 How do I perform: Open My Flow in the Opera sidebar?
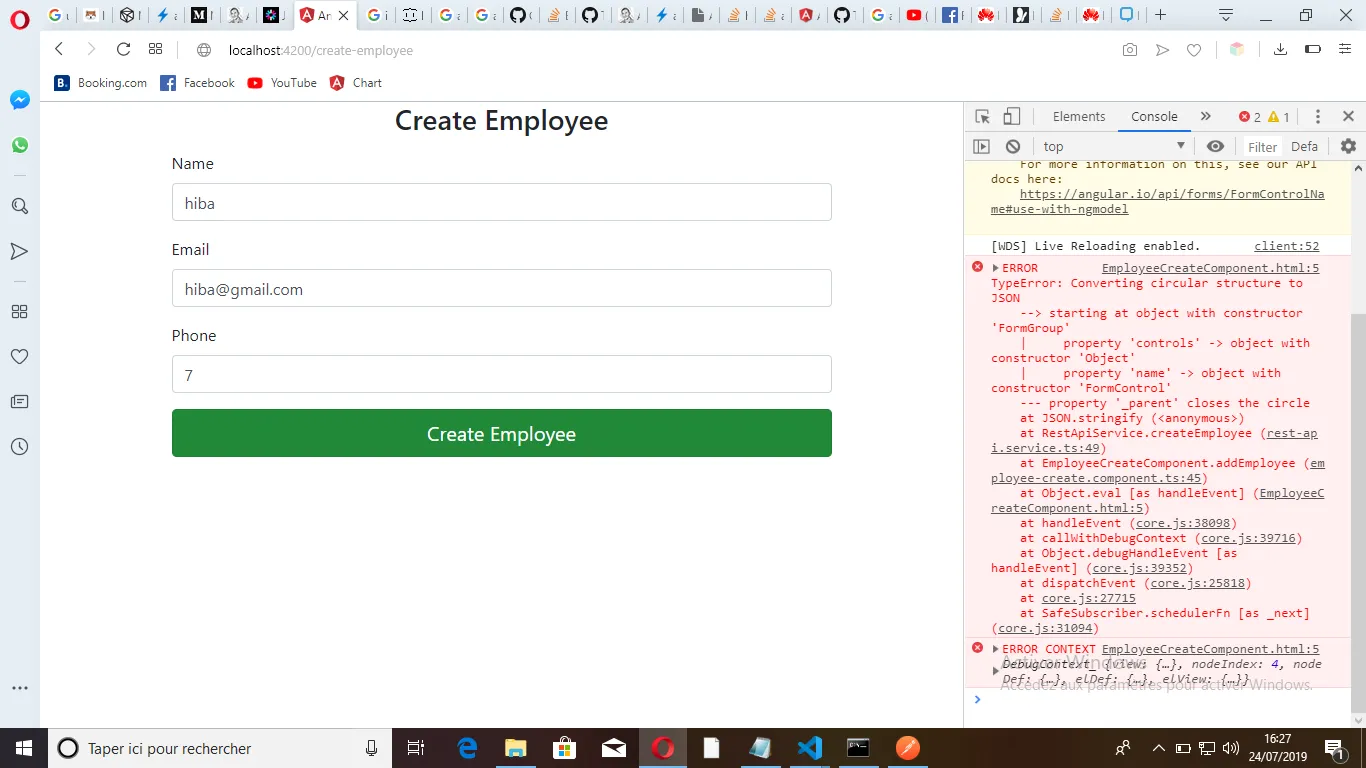point(19,251)
